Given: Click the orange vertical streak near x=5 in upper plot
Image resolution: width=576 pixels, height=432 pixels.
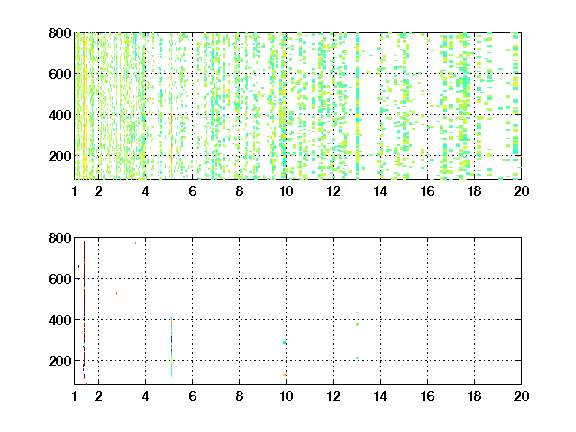Looking at the screenshot, I should coord(171,143).
